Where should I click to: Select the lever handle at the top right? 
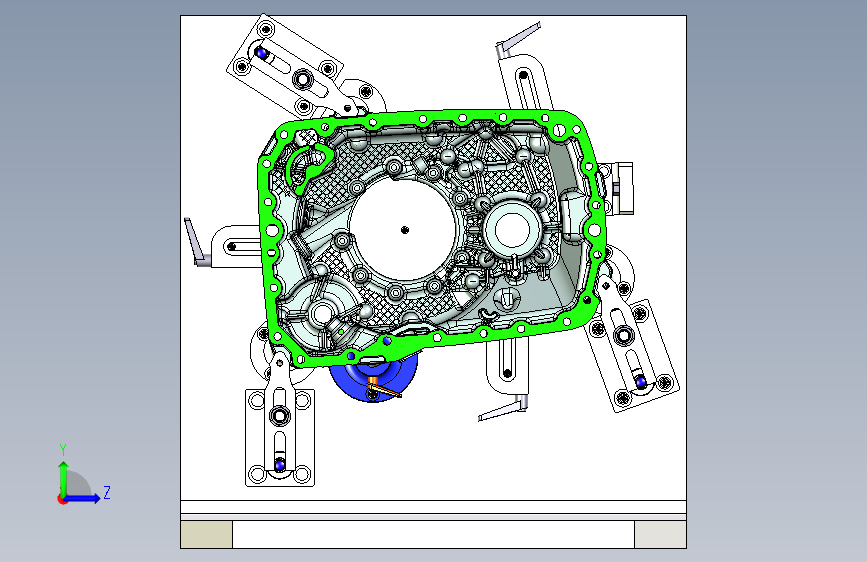517,40
